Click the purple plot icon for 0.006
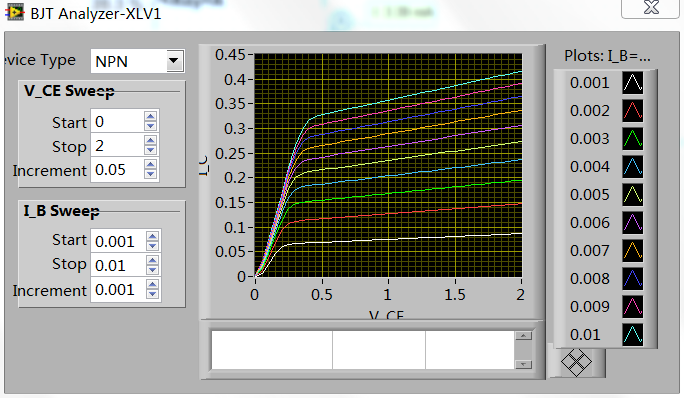The image size is (684, 398). click(633, 223)
